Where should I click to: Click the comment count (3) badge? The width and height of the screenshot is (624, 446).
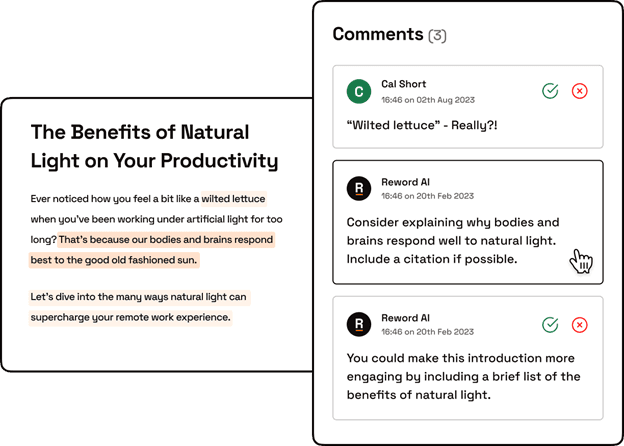pyautogui.click(x=437, y=35)
